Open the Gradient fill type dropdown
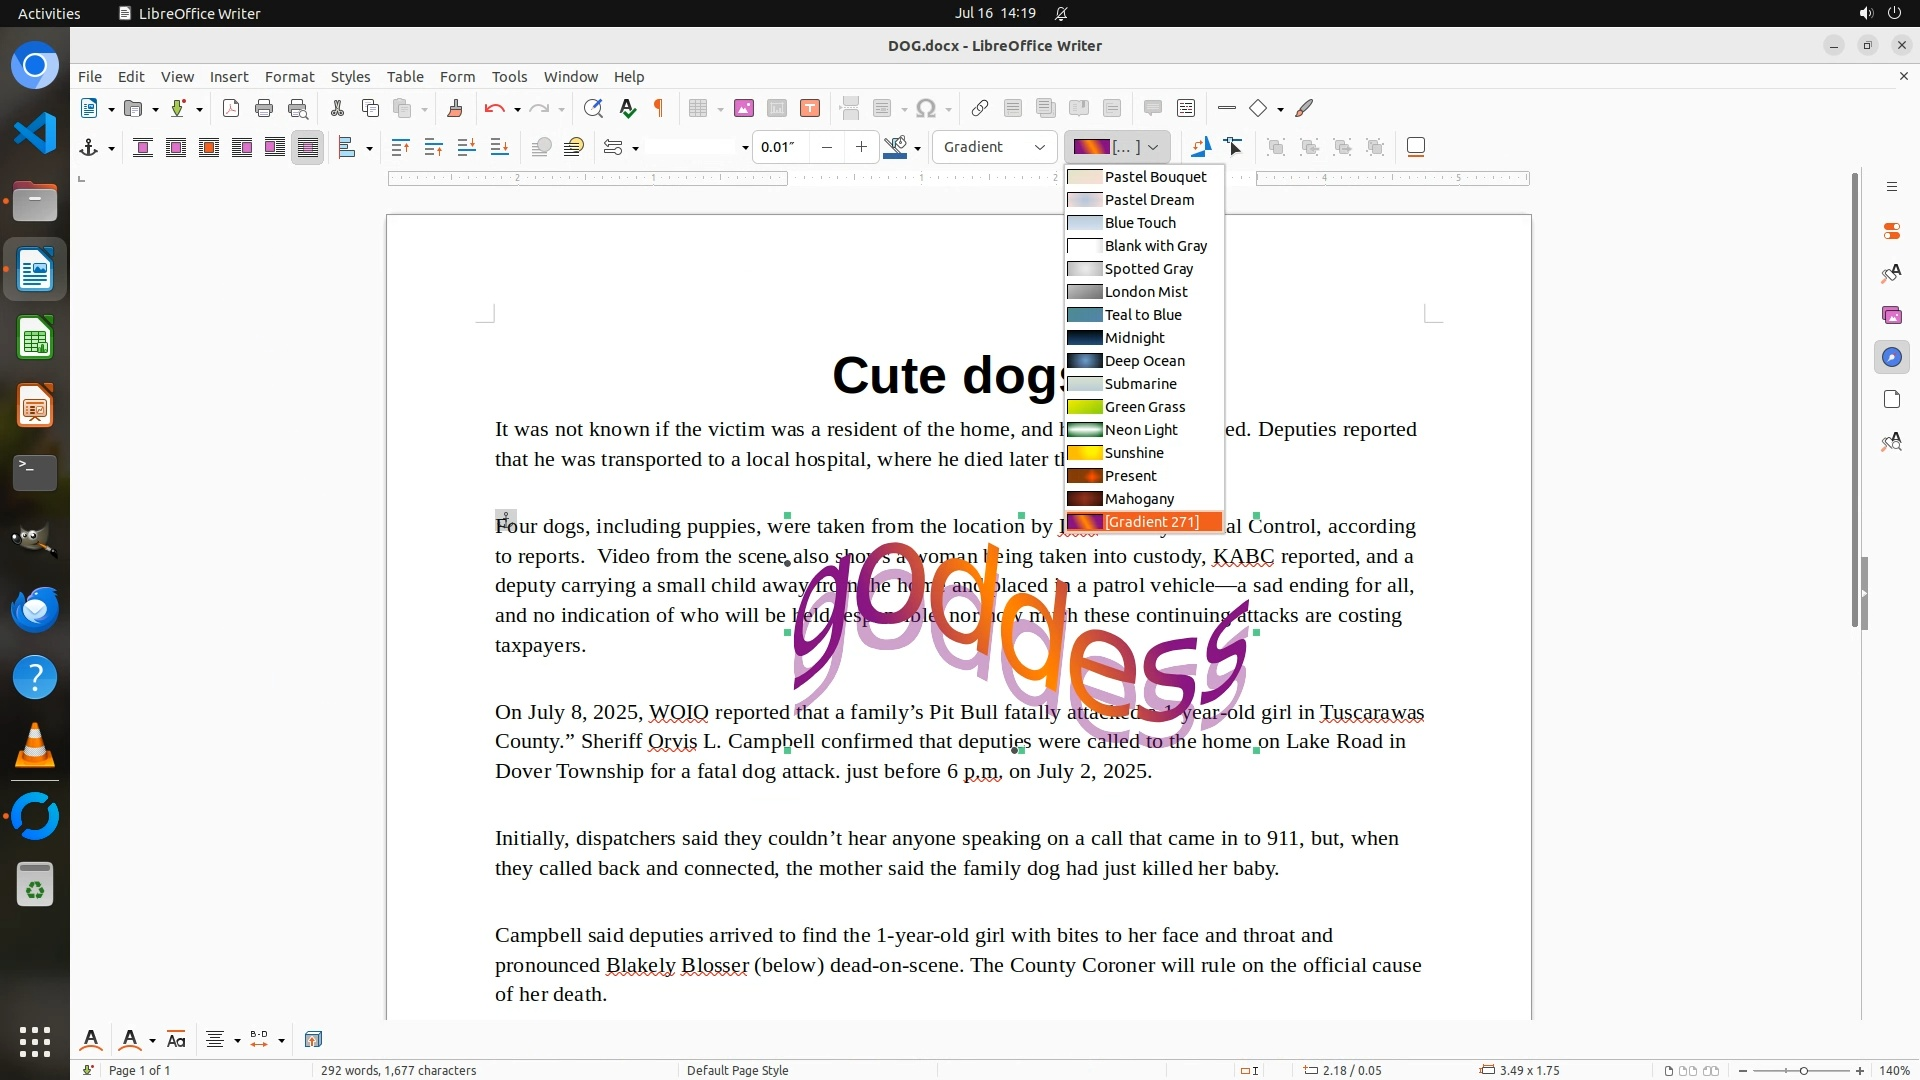The image size is (1920, 1080). click(994, 147)
